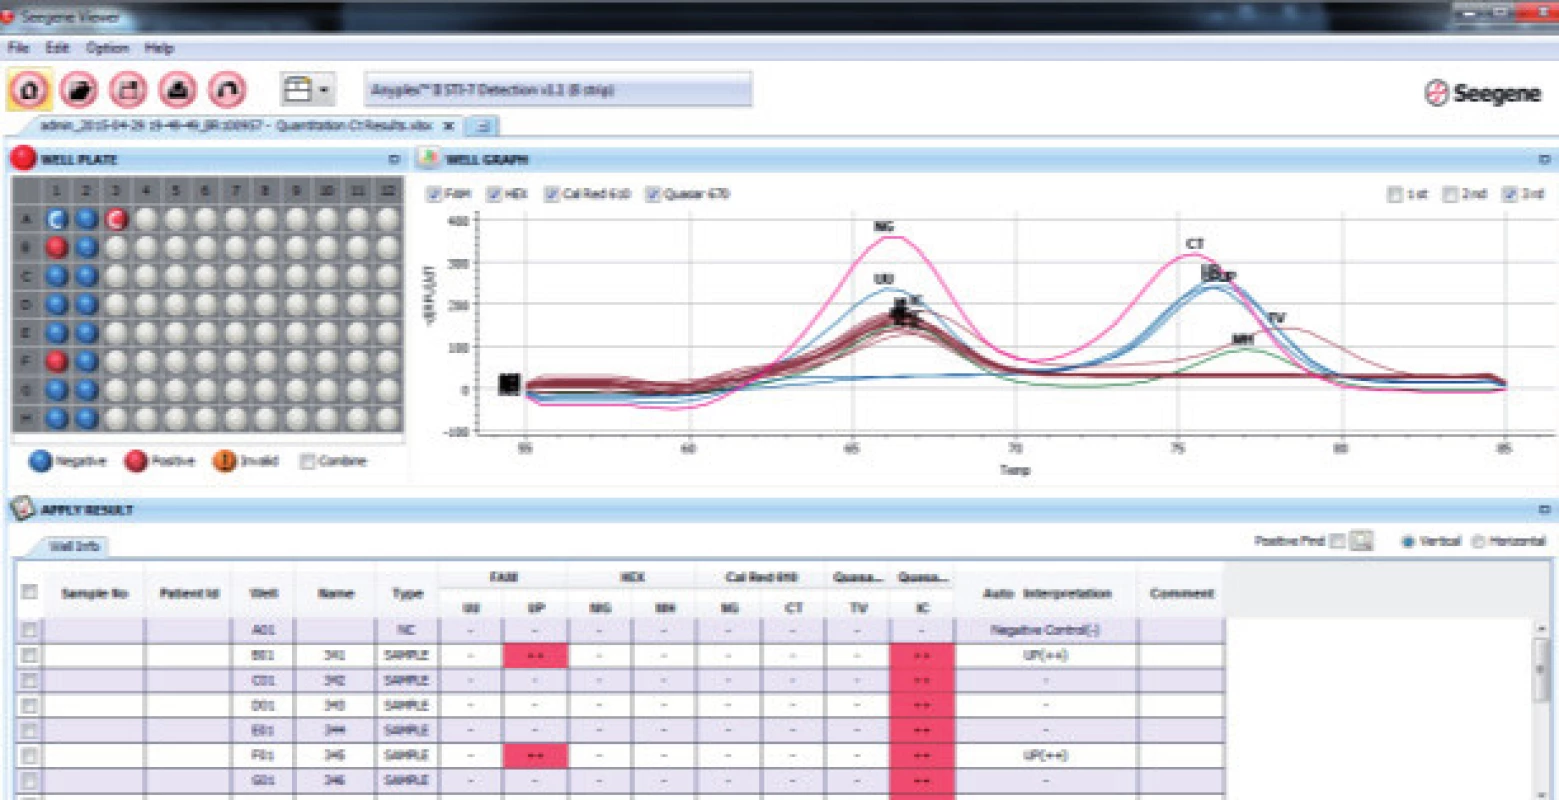Image resolution: width=1559 pixels, height=800 pixels.
Task: Click the Positive Find search icon
Action: click(x=1361, y=541)
